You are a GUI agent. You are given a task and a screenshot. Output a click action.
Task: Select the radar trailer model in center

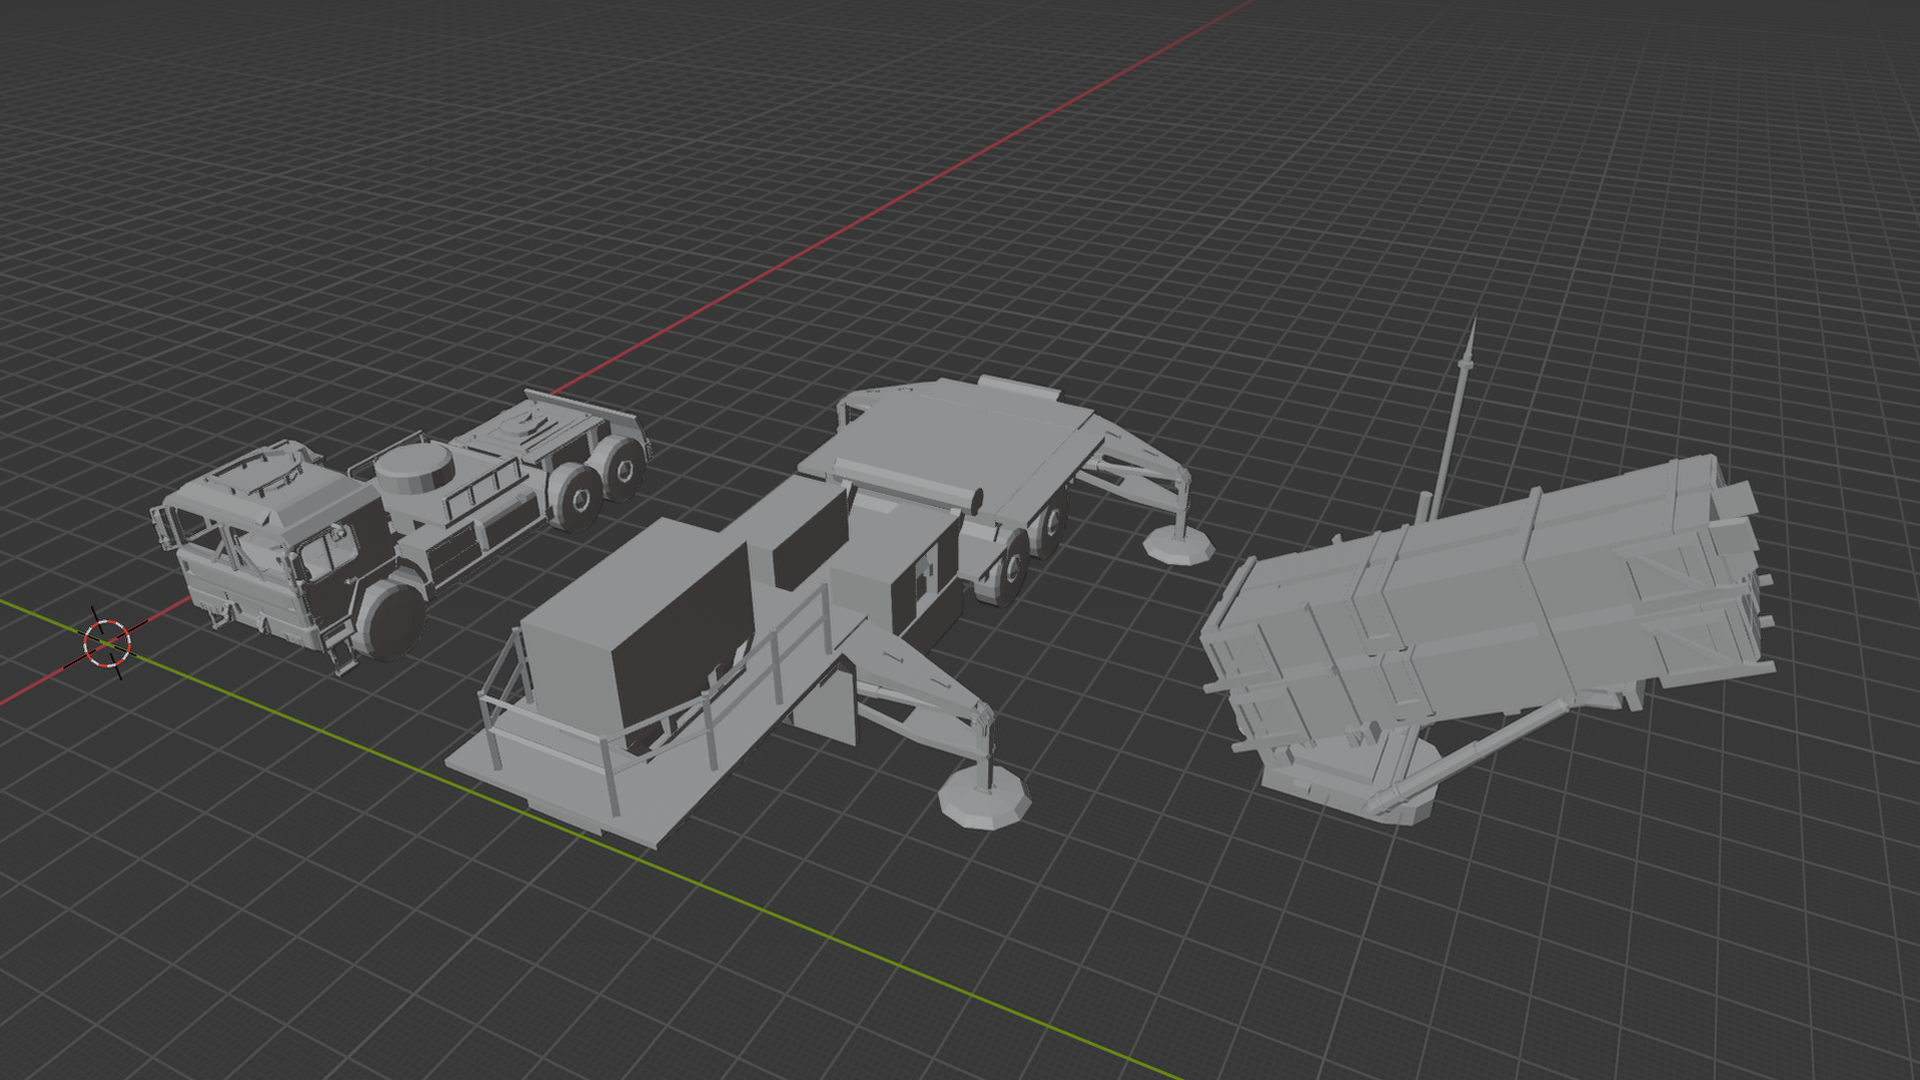(x=830, y=610)
